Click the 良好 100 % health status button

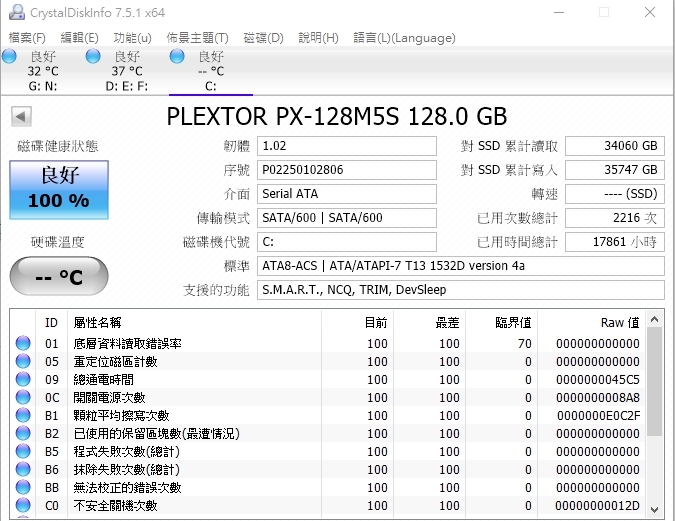(x=59, y=190)
